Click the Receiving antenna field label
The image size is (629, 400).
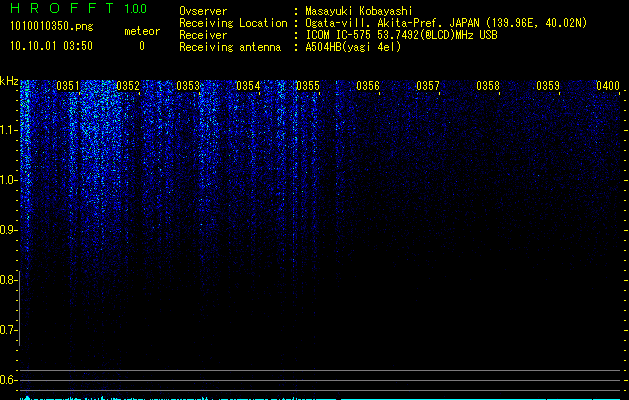point(230,47)
